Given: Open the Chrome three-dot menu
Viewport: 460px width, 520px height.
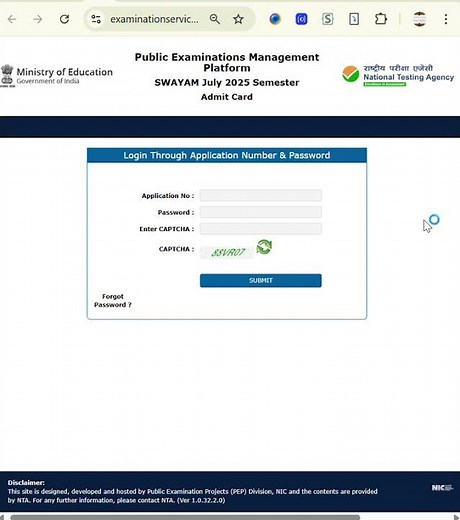Looking at the screenshot, I should 446,19.
